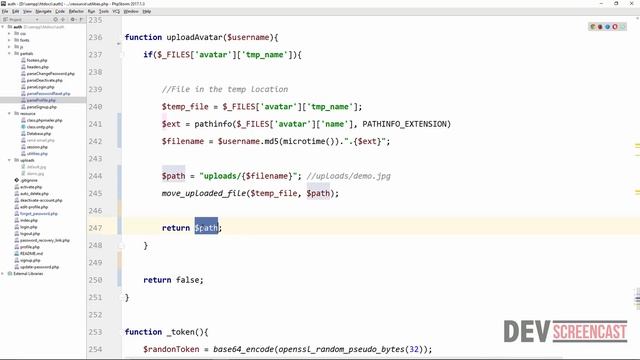Viewport: 640px width, 360px height.
Task: Open the View menu
Action: pyautogui.click(x=27, y=11)
